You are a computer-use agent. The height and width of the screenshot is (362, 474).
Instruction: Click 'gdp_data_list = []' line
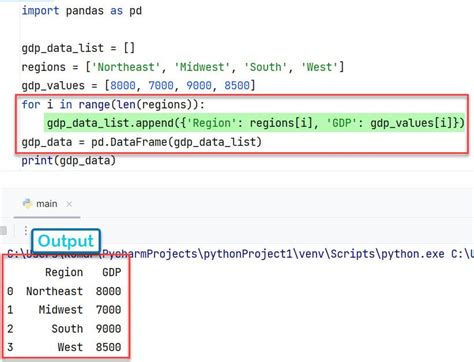pyautogui.click(x=78, y=48)
